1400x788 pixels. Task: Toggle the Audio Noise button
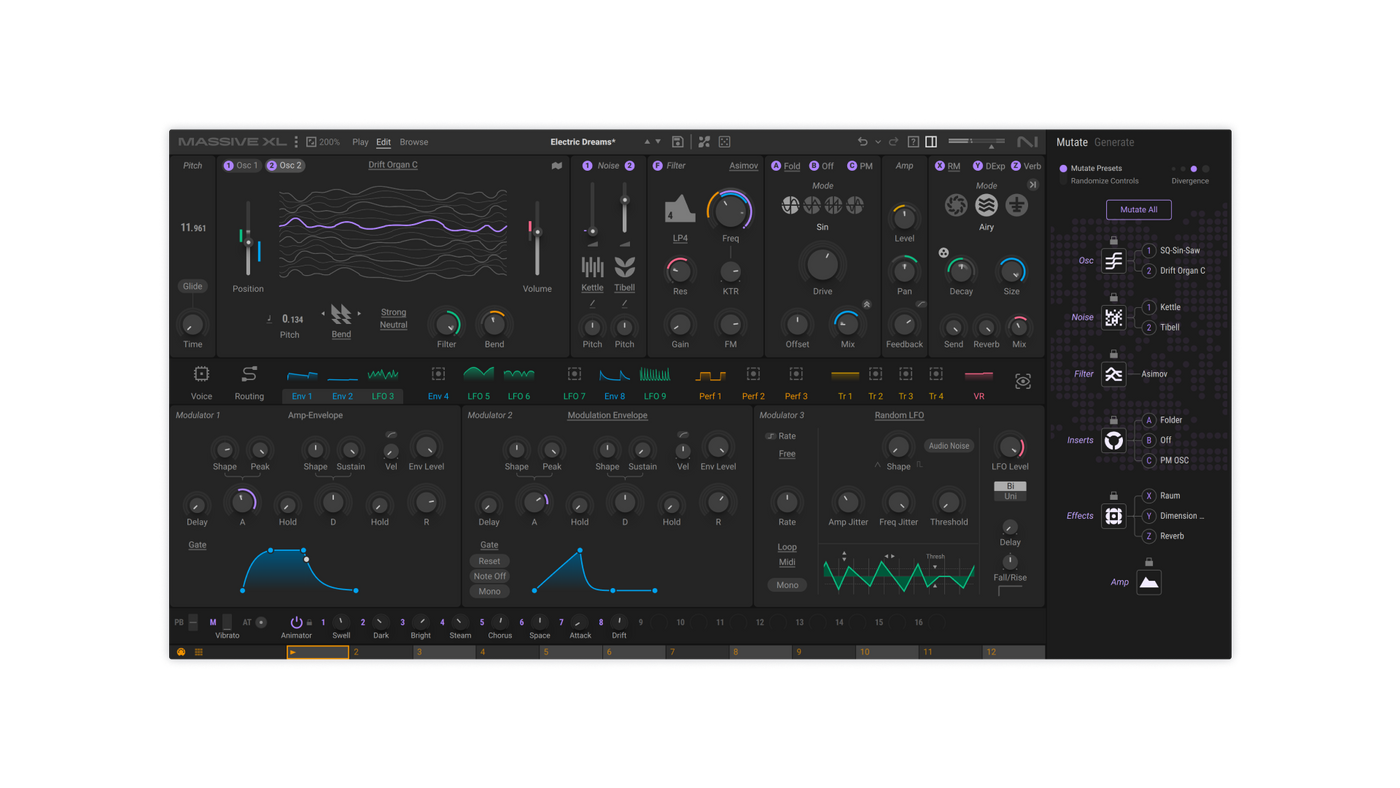tap(948, 446)
